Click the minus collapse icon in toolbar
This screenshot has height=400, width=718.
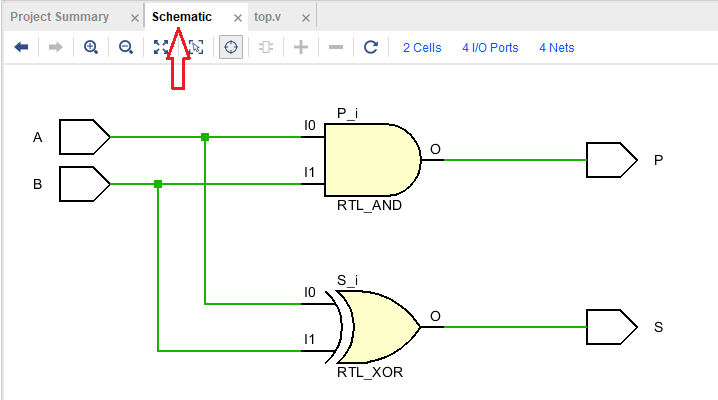pos(336,47)
